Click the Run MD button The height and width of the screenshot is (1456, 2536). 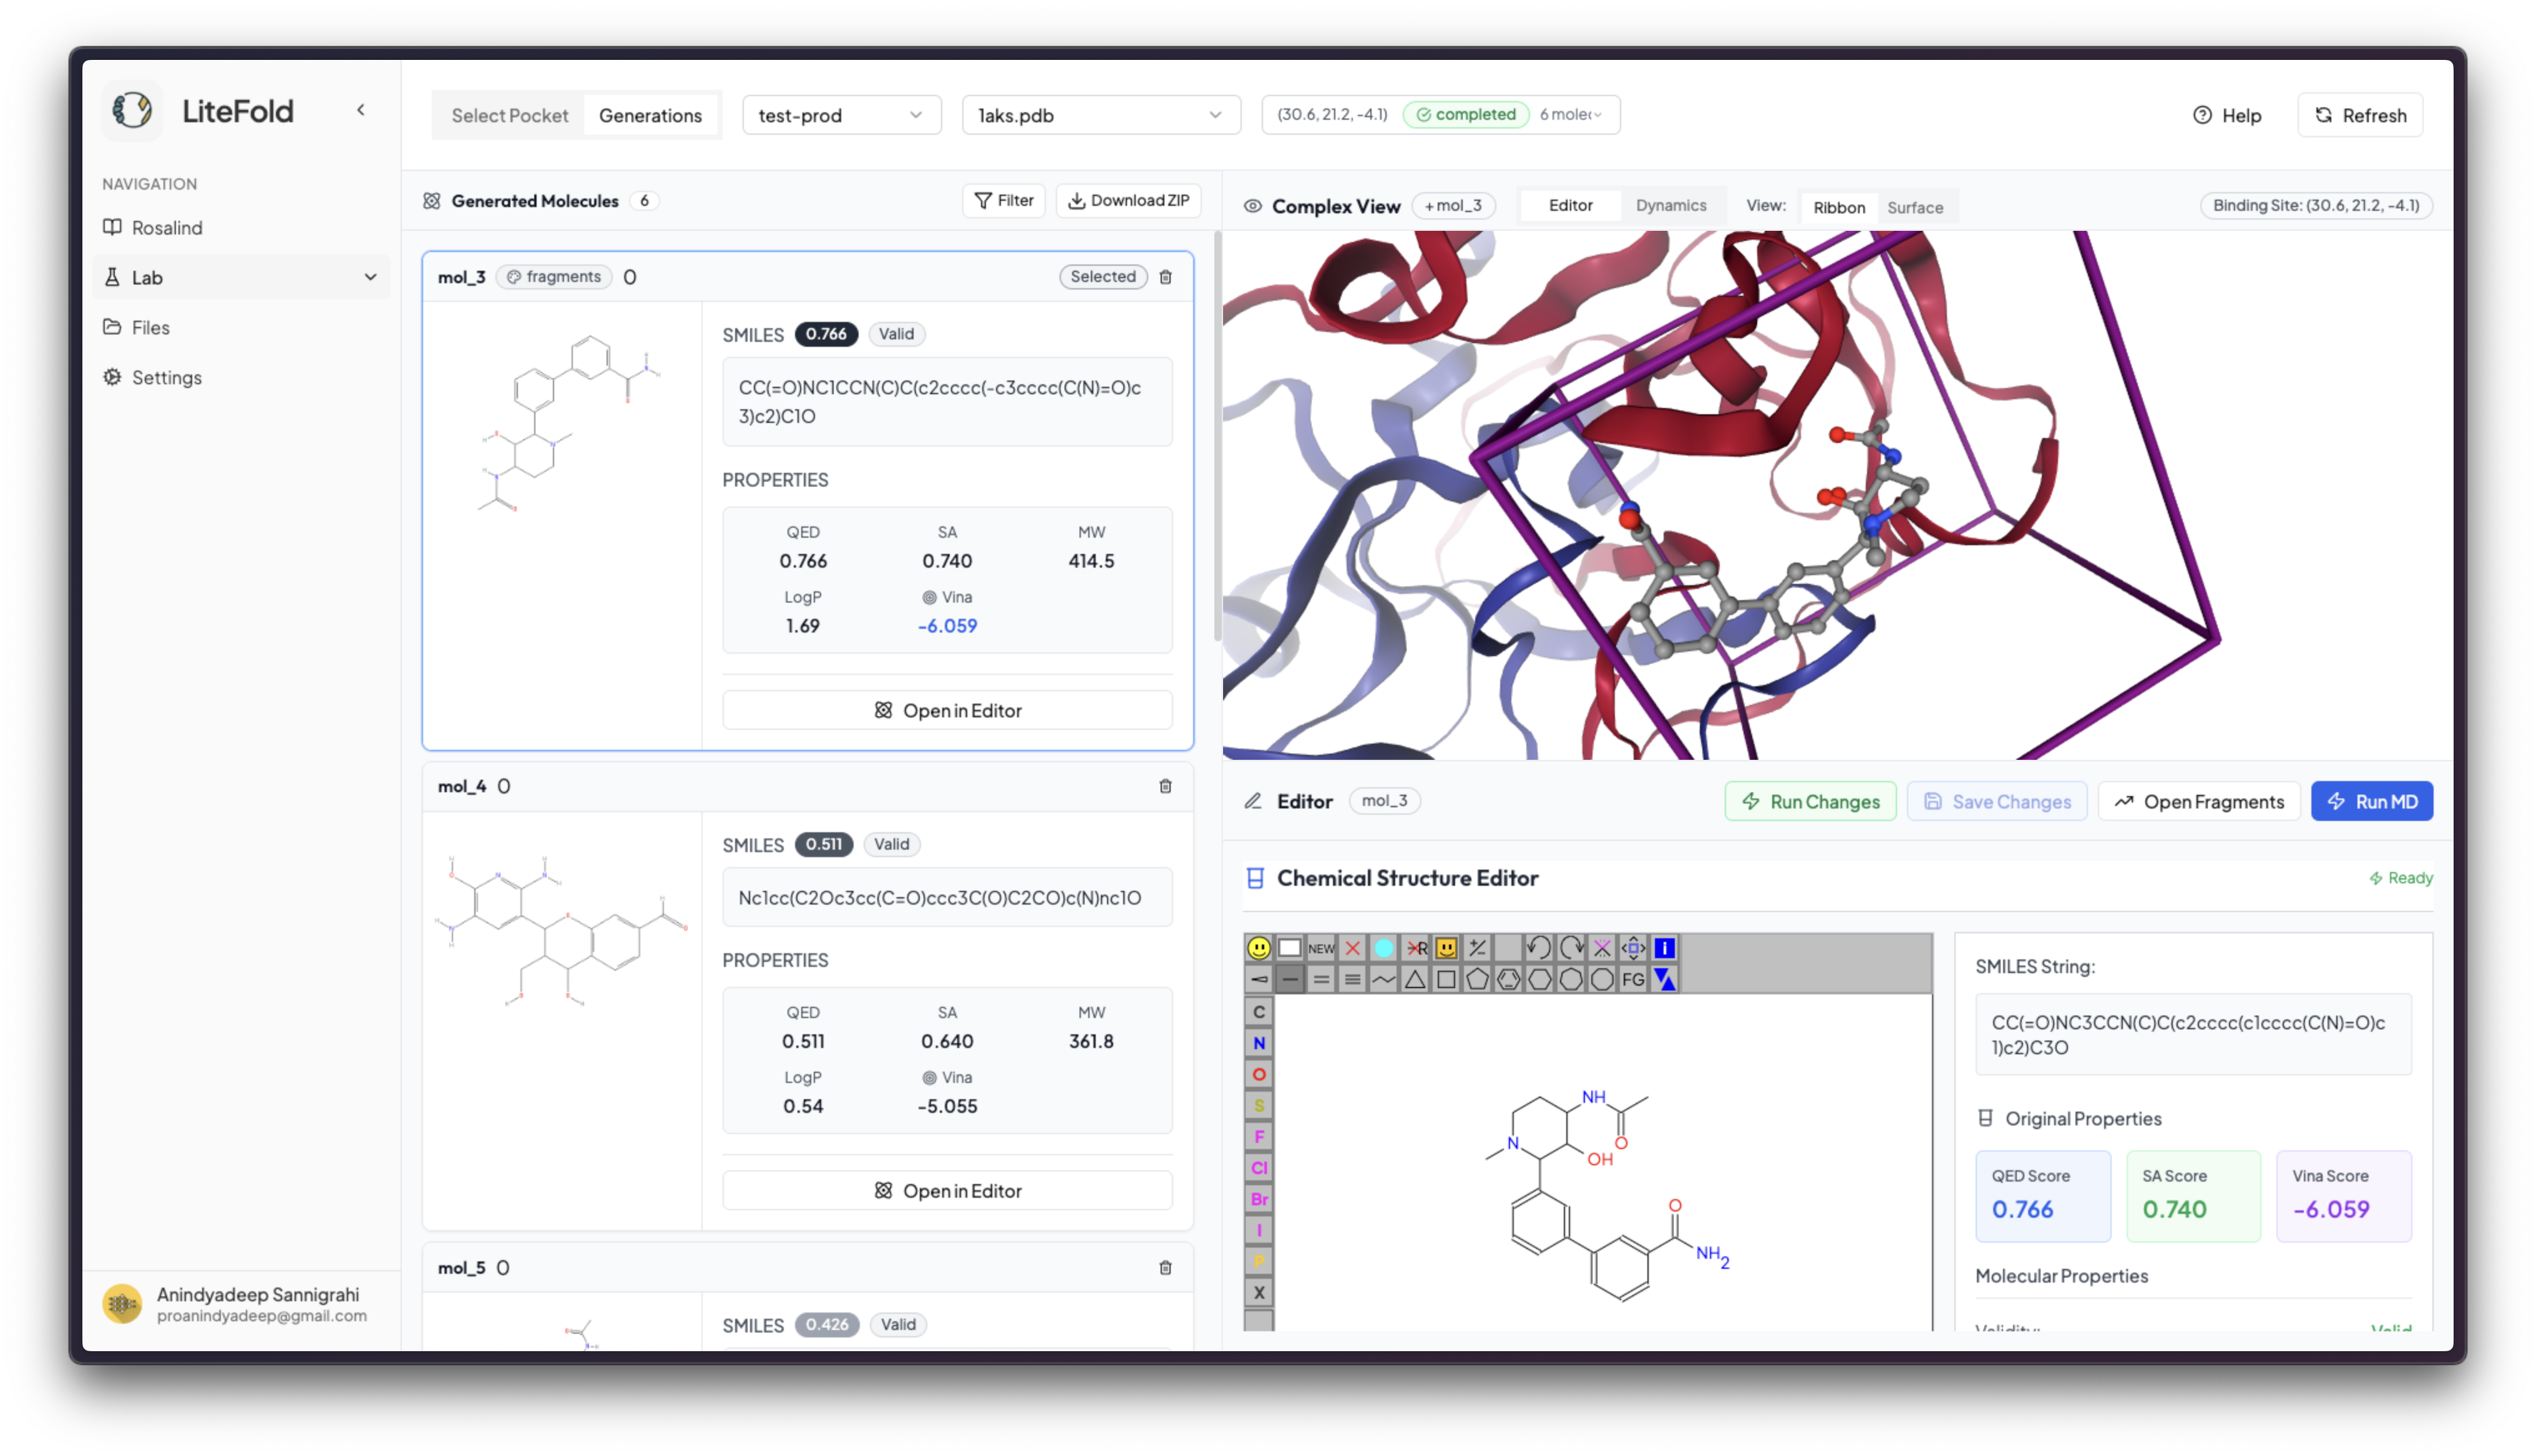tap(2372, 801)
